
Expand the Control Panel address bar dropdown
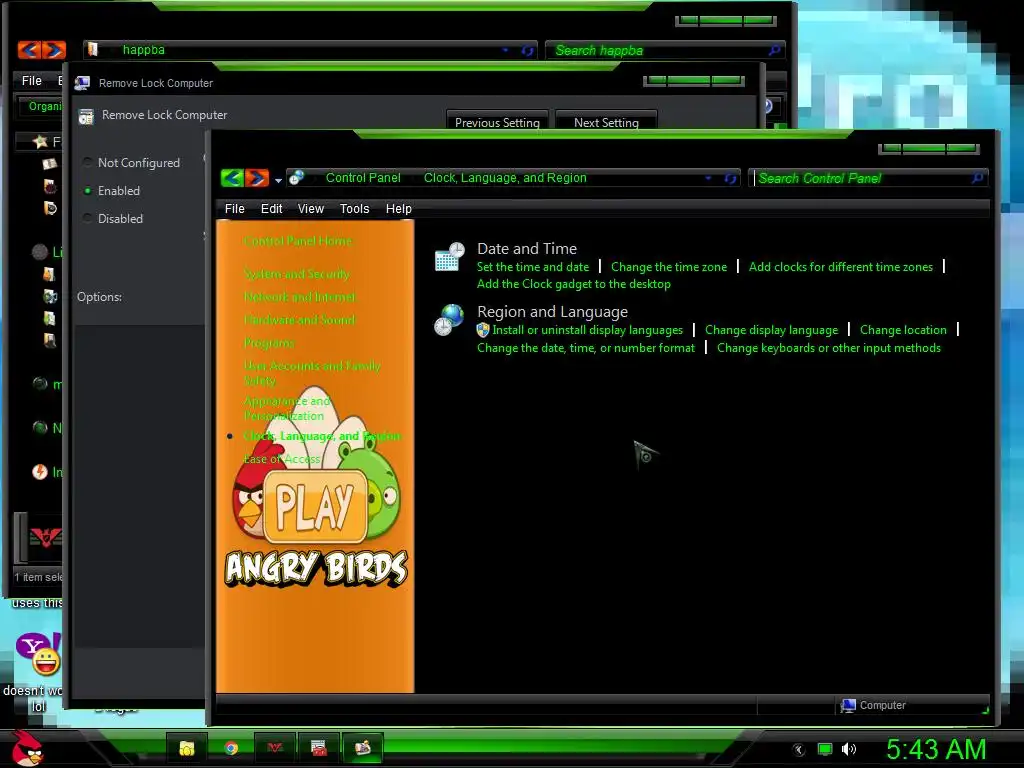pyautogui.click(x=708, y=178)
